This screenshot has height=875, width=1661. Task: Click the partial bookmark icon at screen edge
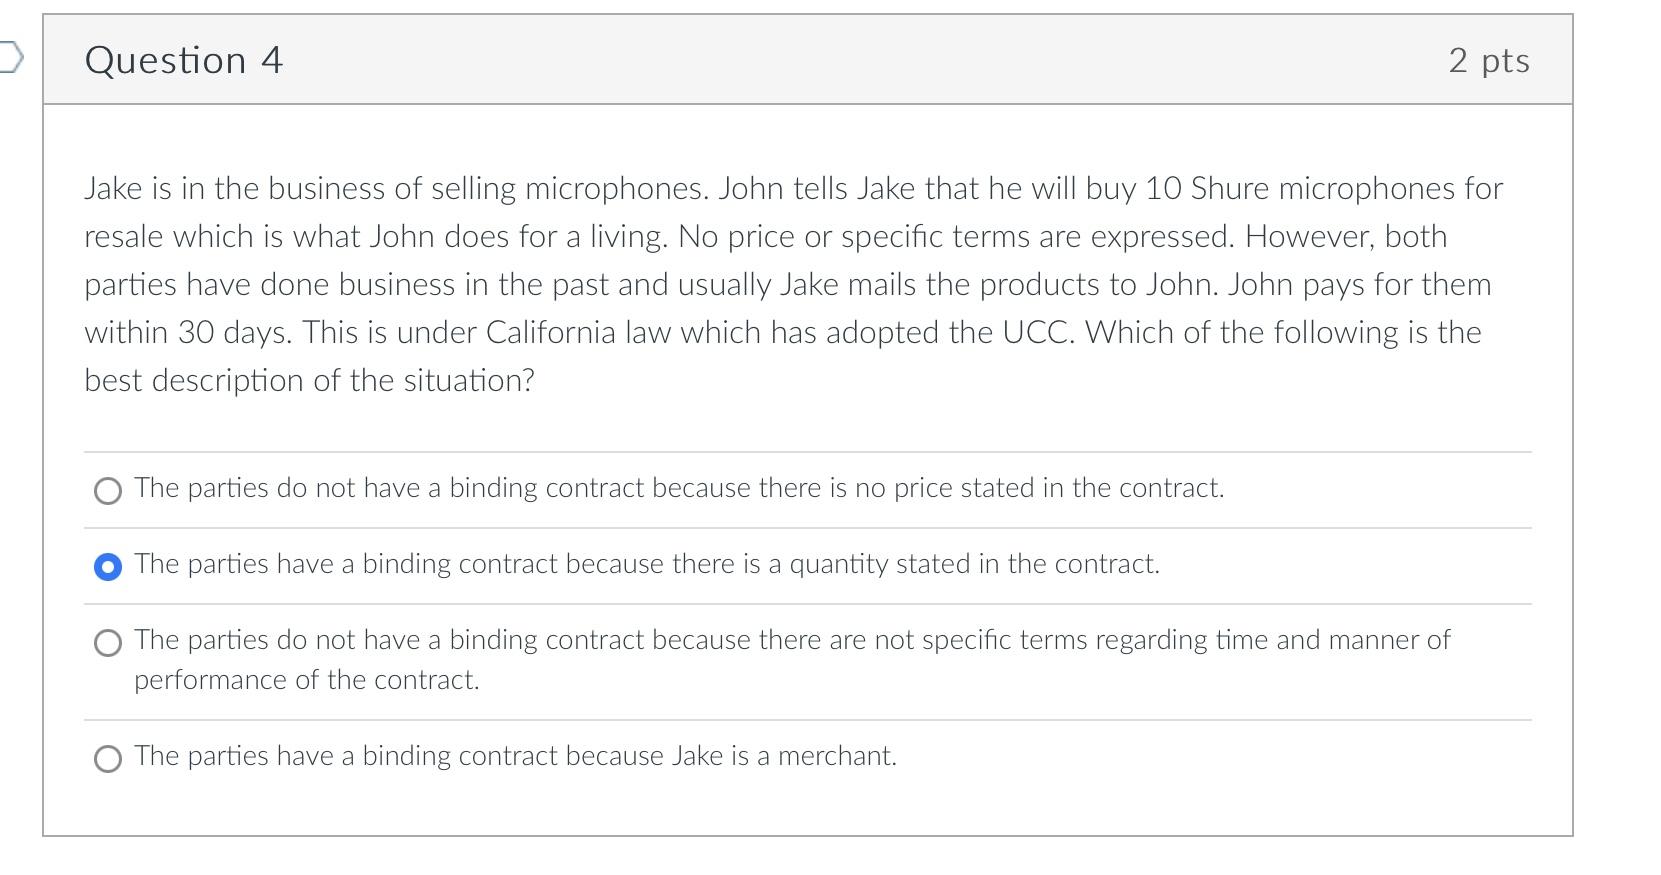click(x=8, y=60)
